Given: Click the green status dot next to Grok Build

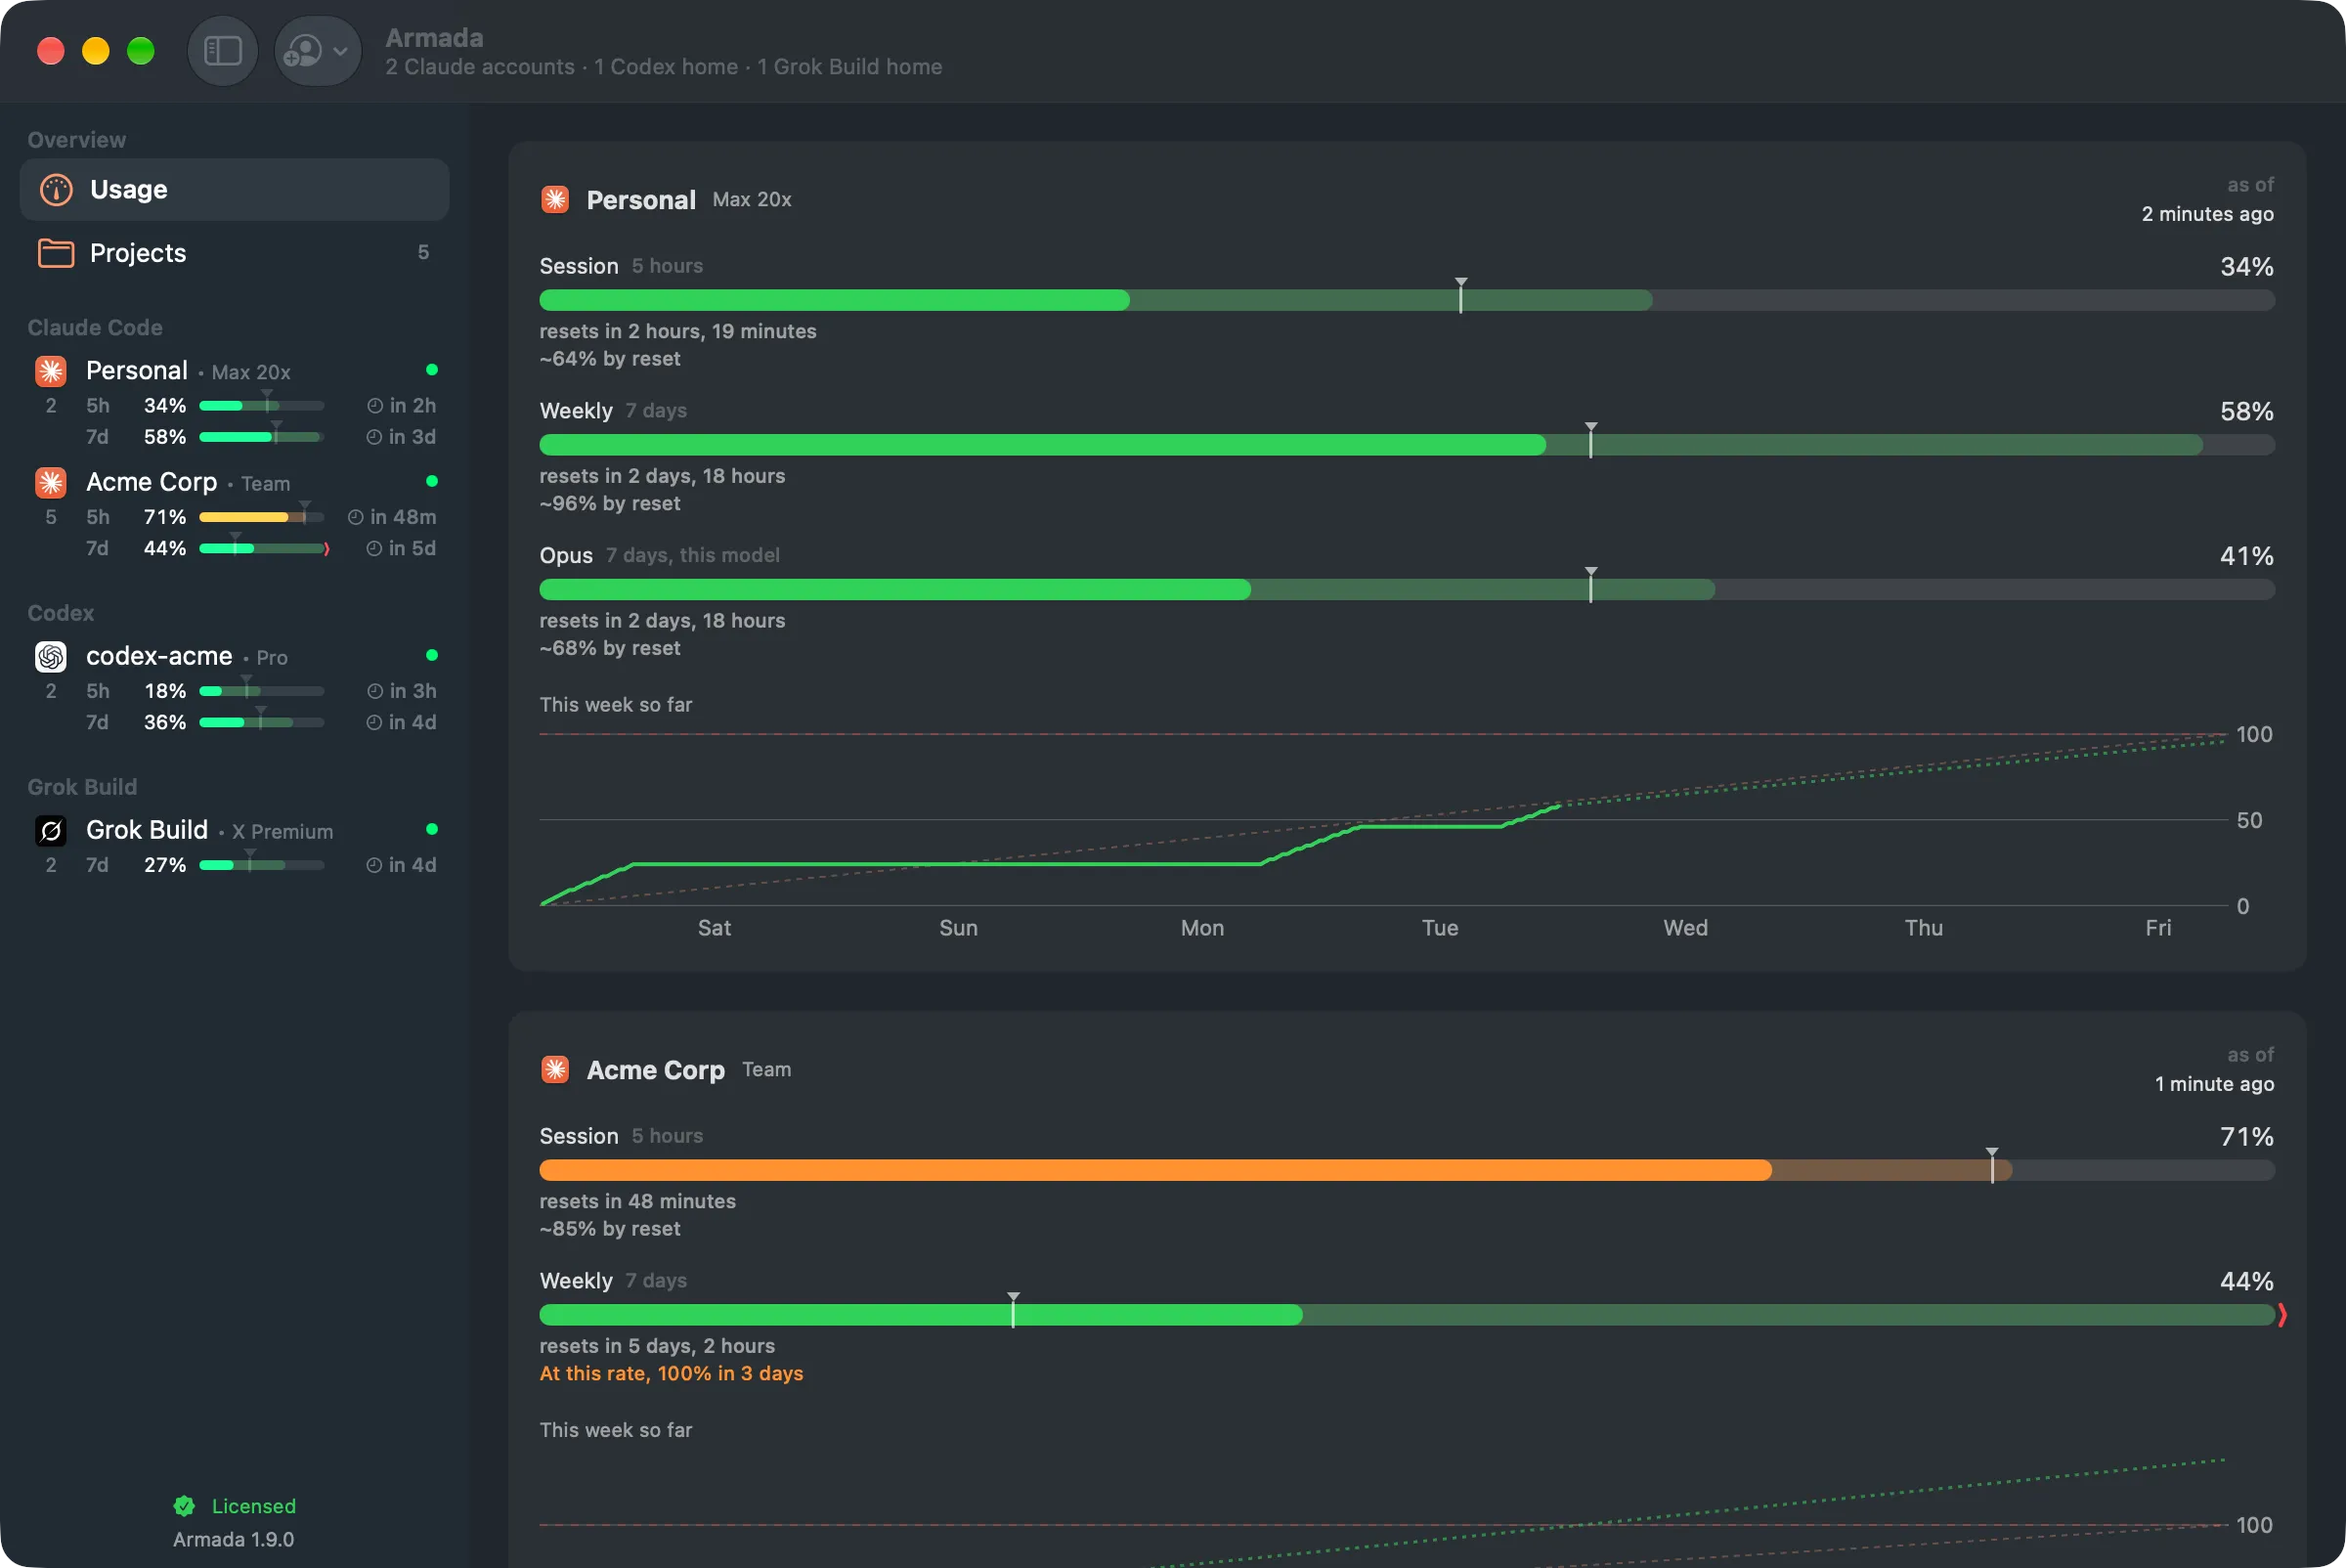Looking at the screenshot, I should (432, 829).
